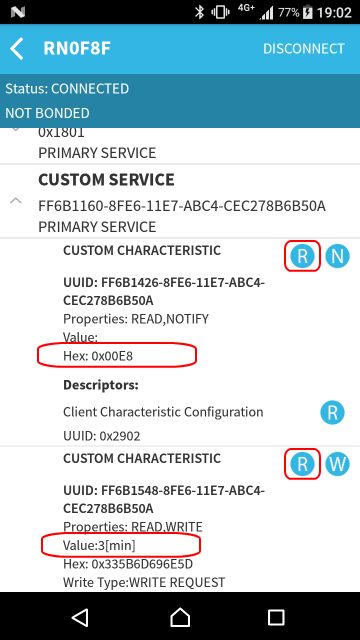Click the DISCONNECT button
The image size is (360, 640).
click(304, 49)
